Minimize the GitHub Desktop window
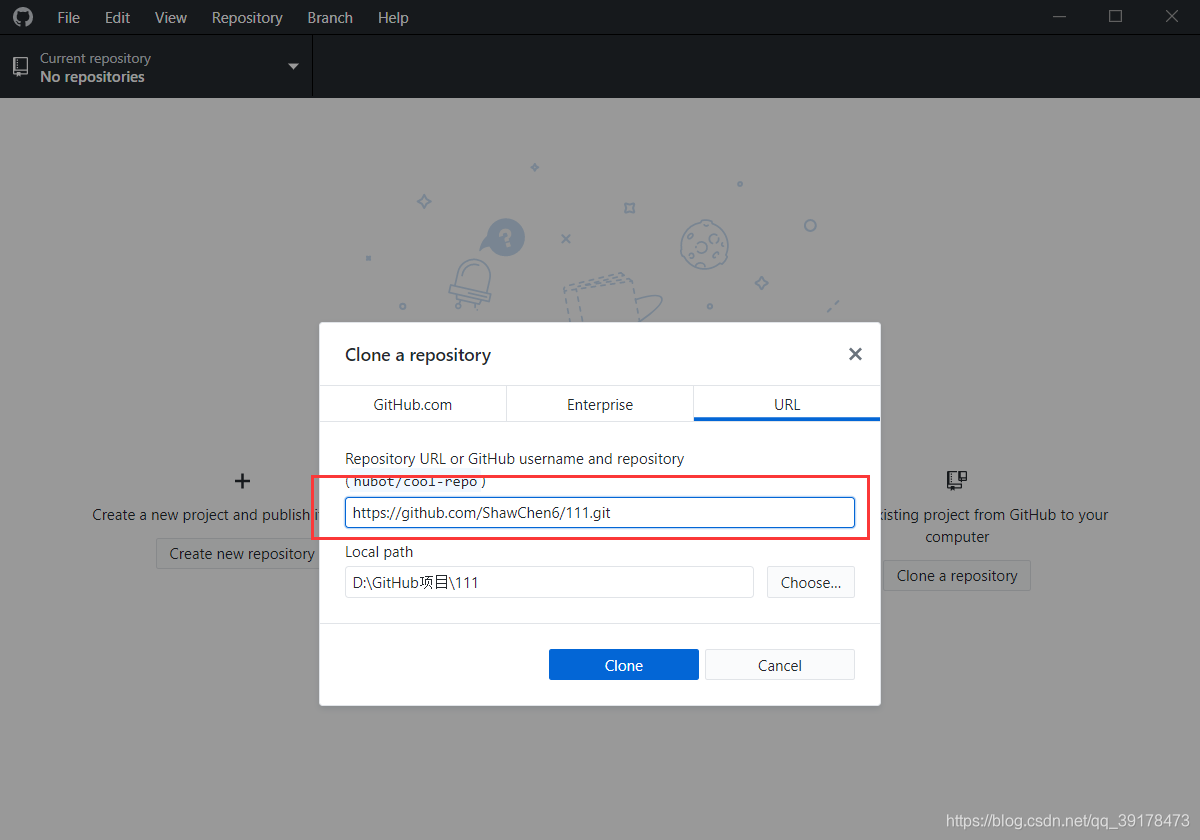The image size is (1200, 840). click(x=1060, y=17)
